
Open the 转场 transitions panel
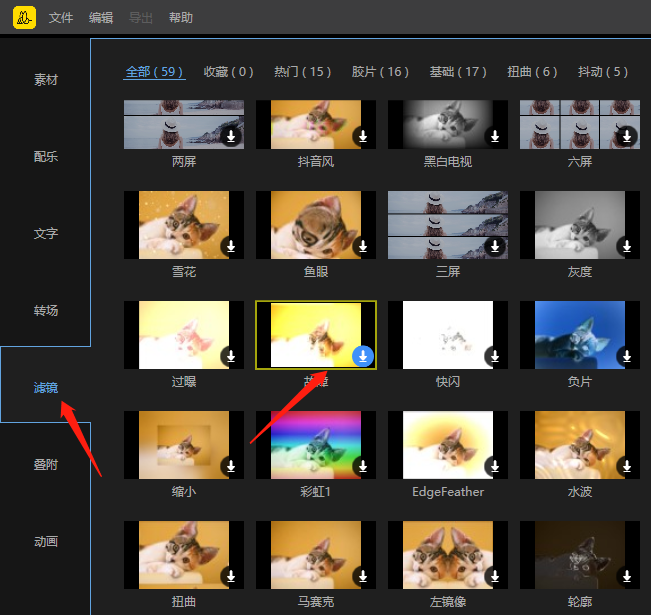46,311
